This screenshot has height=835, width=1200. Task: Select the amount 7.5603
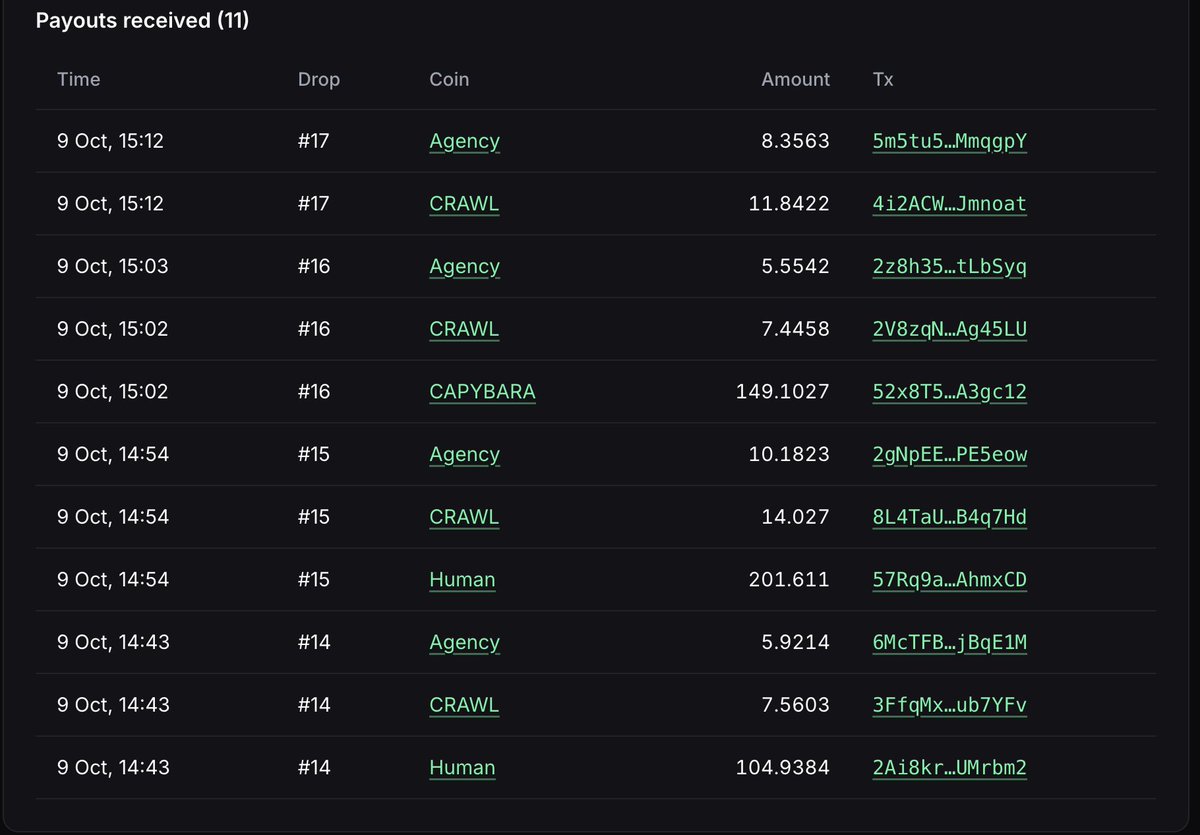[794, 705]
